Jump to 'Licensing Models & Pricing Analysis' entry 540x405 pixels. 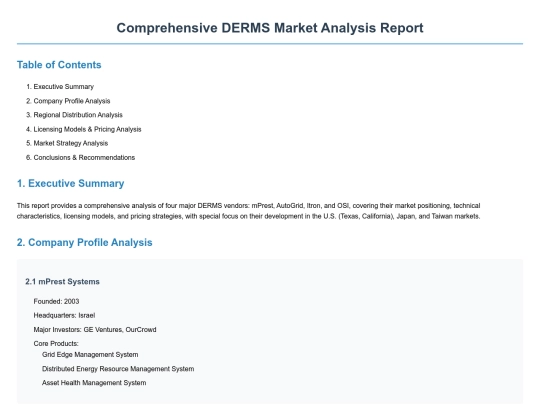click(x=87, y=129)
